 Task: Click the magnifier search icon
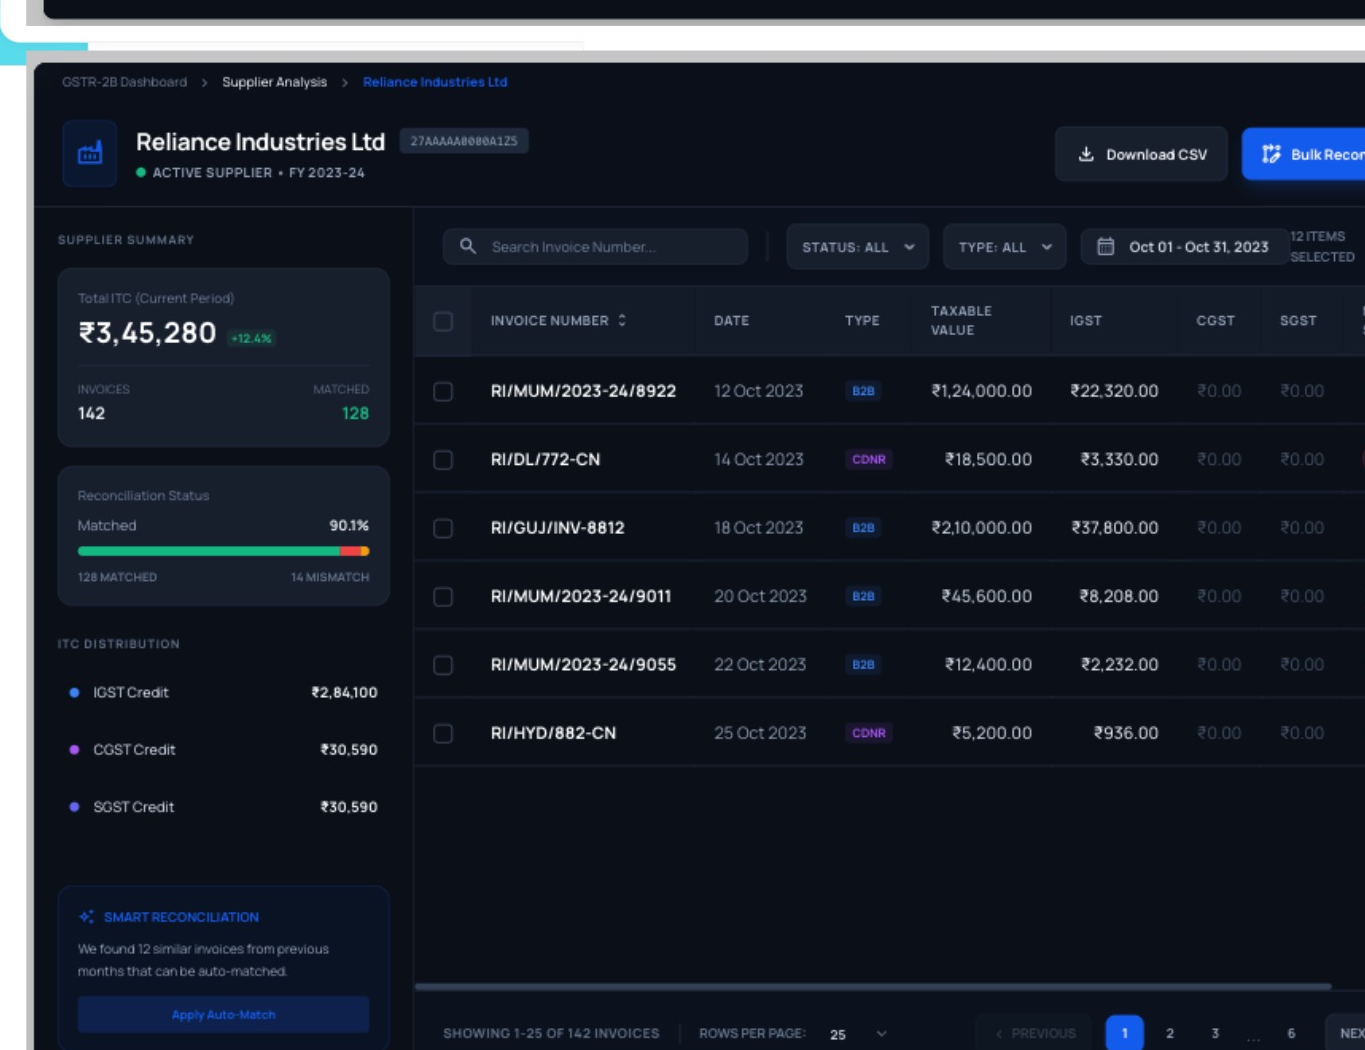pos(467,246)
